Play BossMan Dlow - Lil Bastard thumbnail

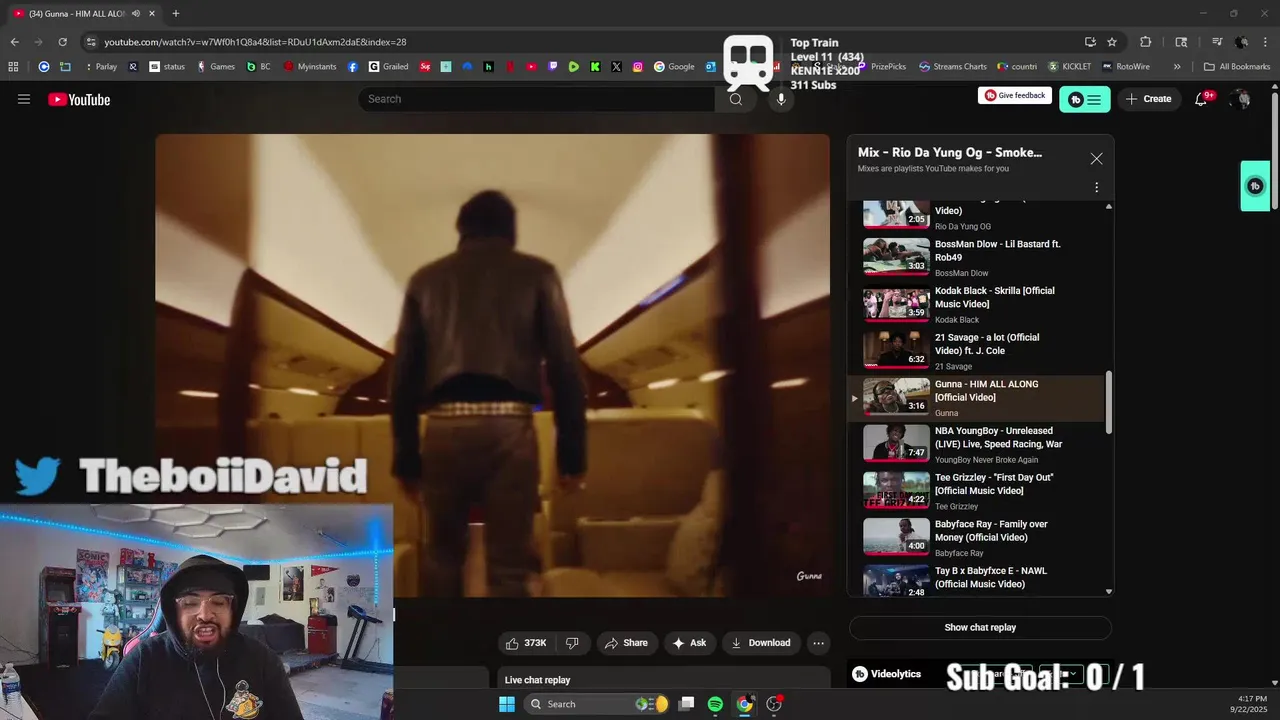(896, 257)
